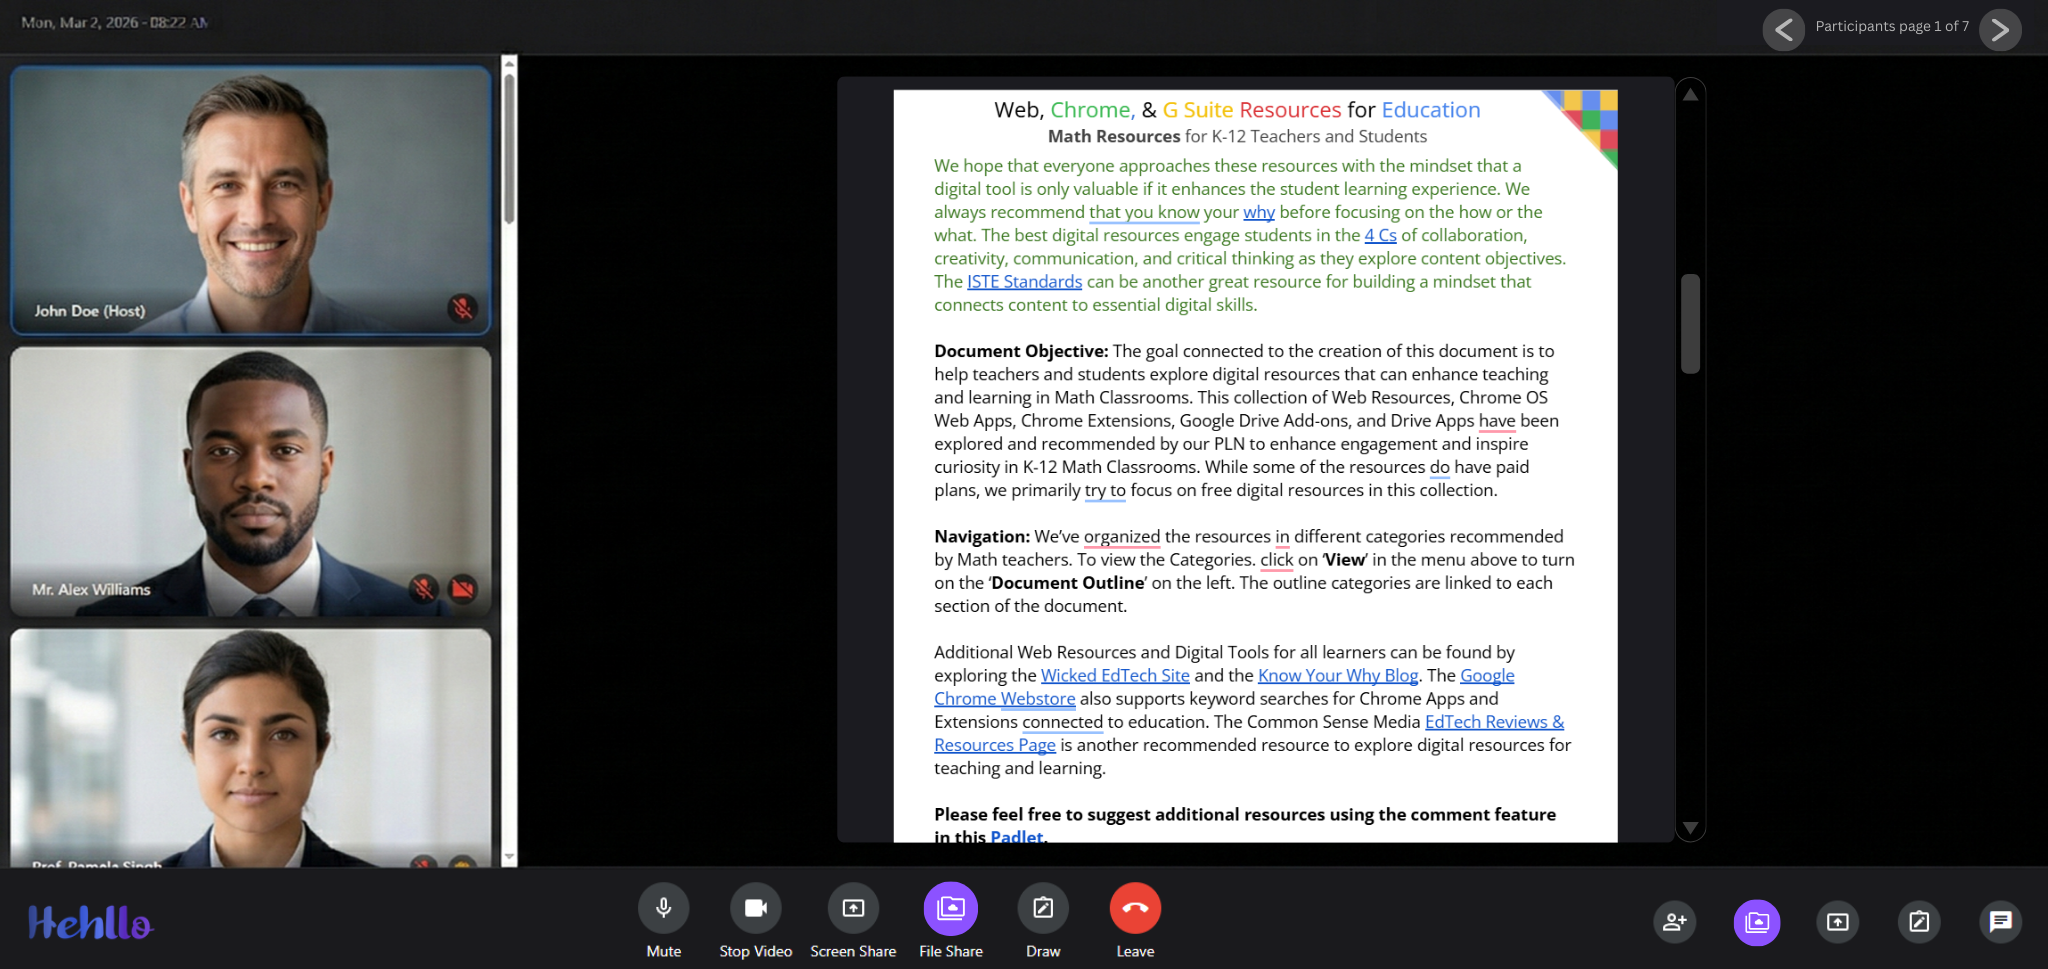Click the participant list scrollbar thumb

coord(509,148)
